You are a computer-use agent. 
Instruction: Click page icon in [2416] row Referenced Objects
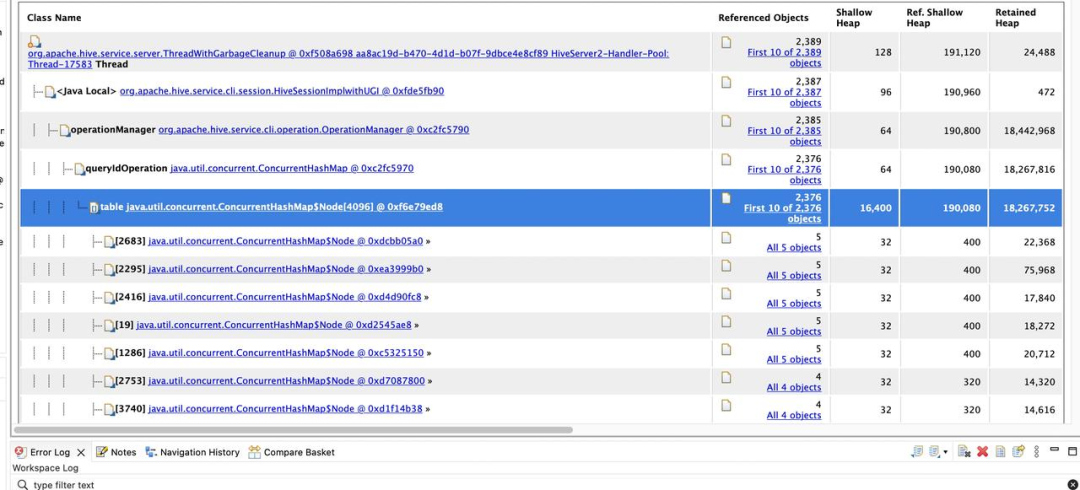coord(726,293)
